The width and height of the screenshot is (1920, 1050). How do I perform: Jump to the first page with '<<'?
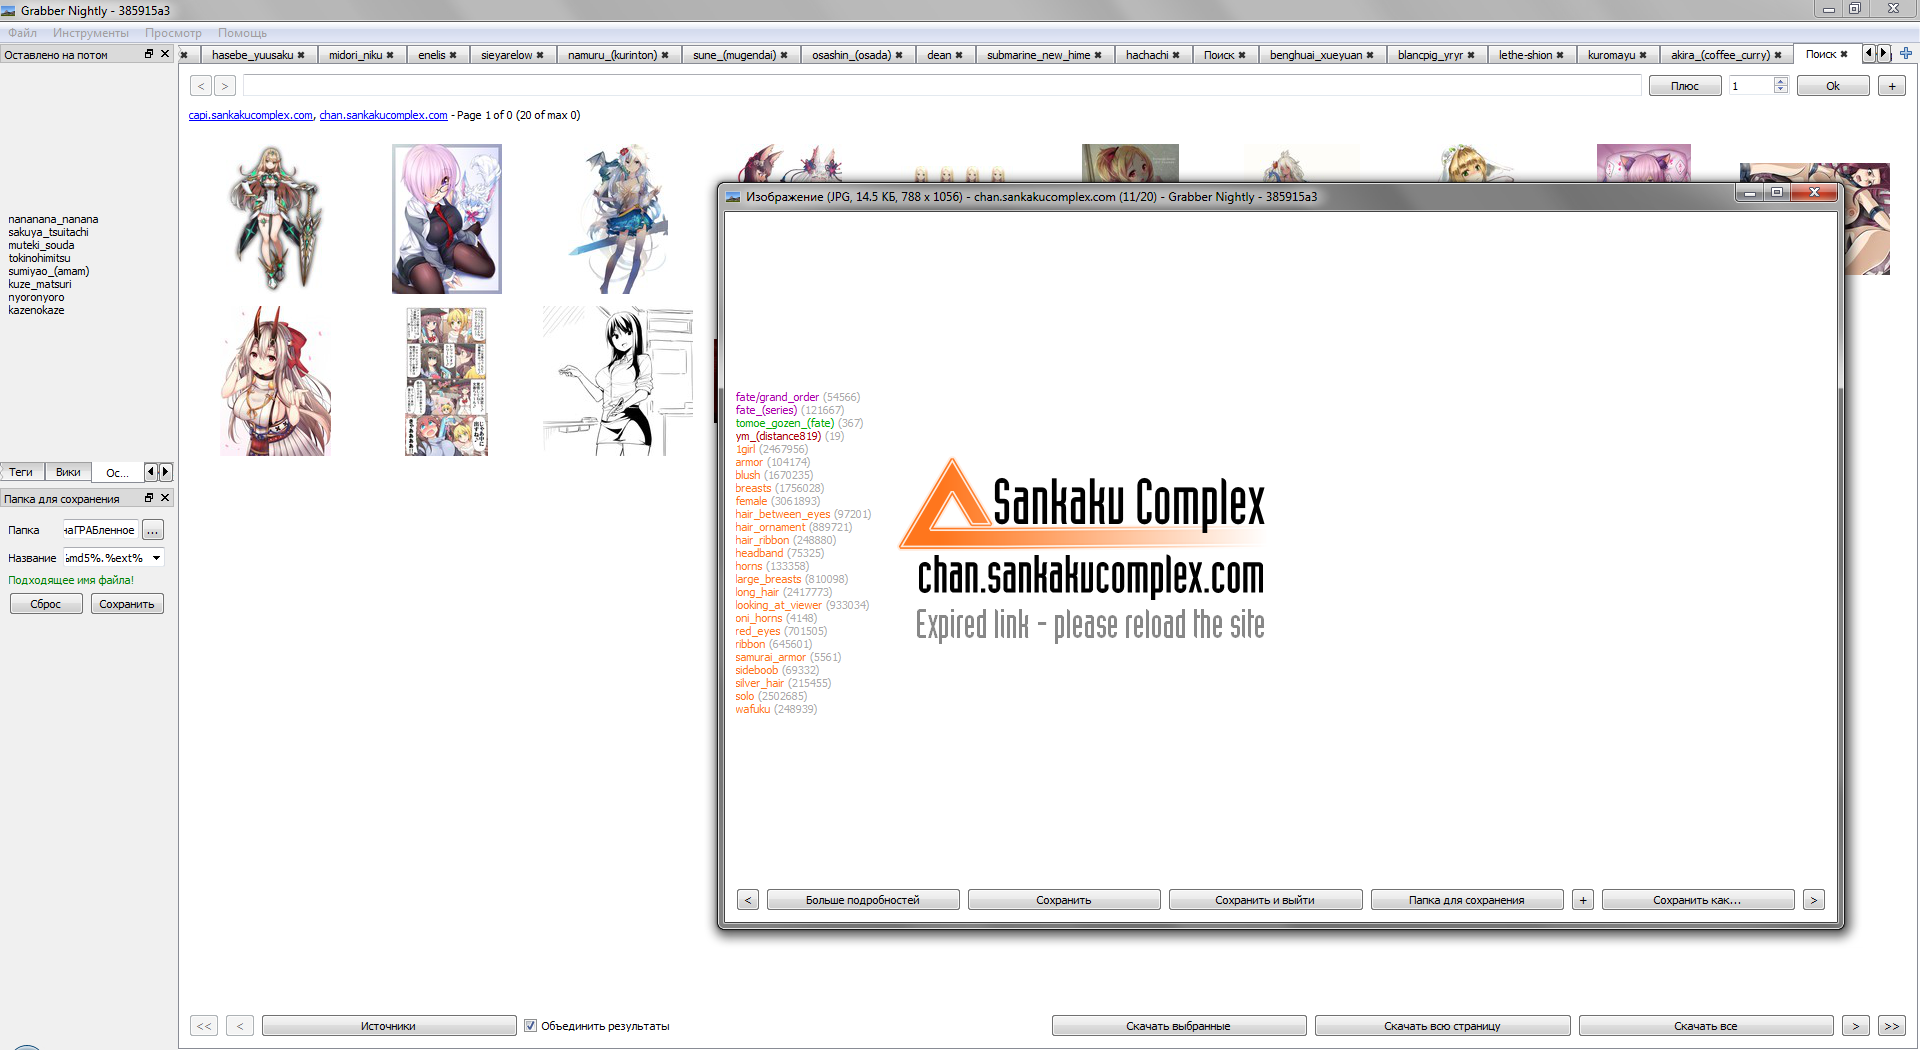(204, 1026)
